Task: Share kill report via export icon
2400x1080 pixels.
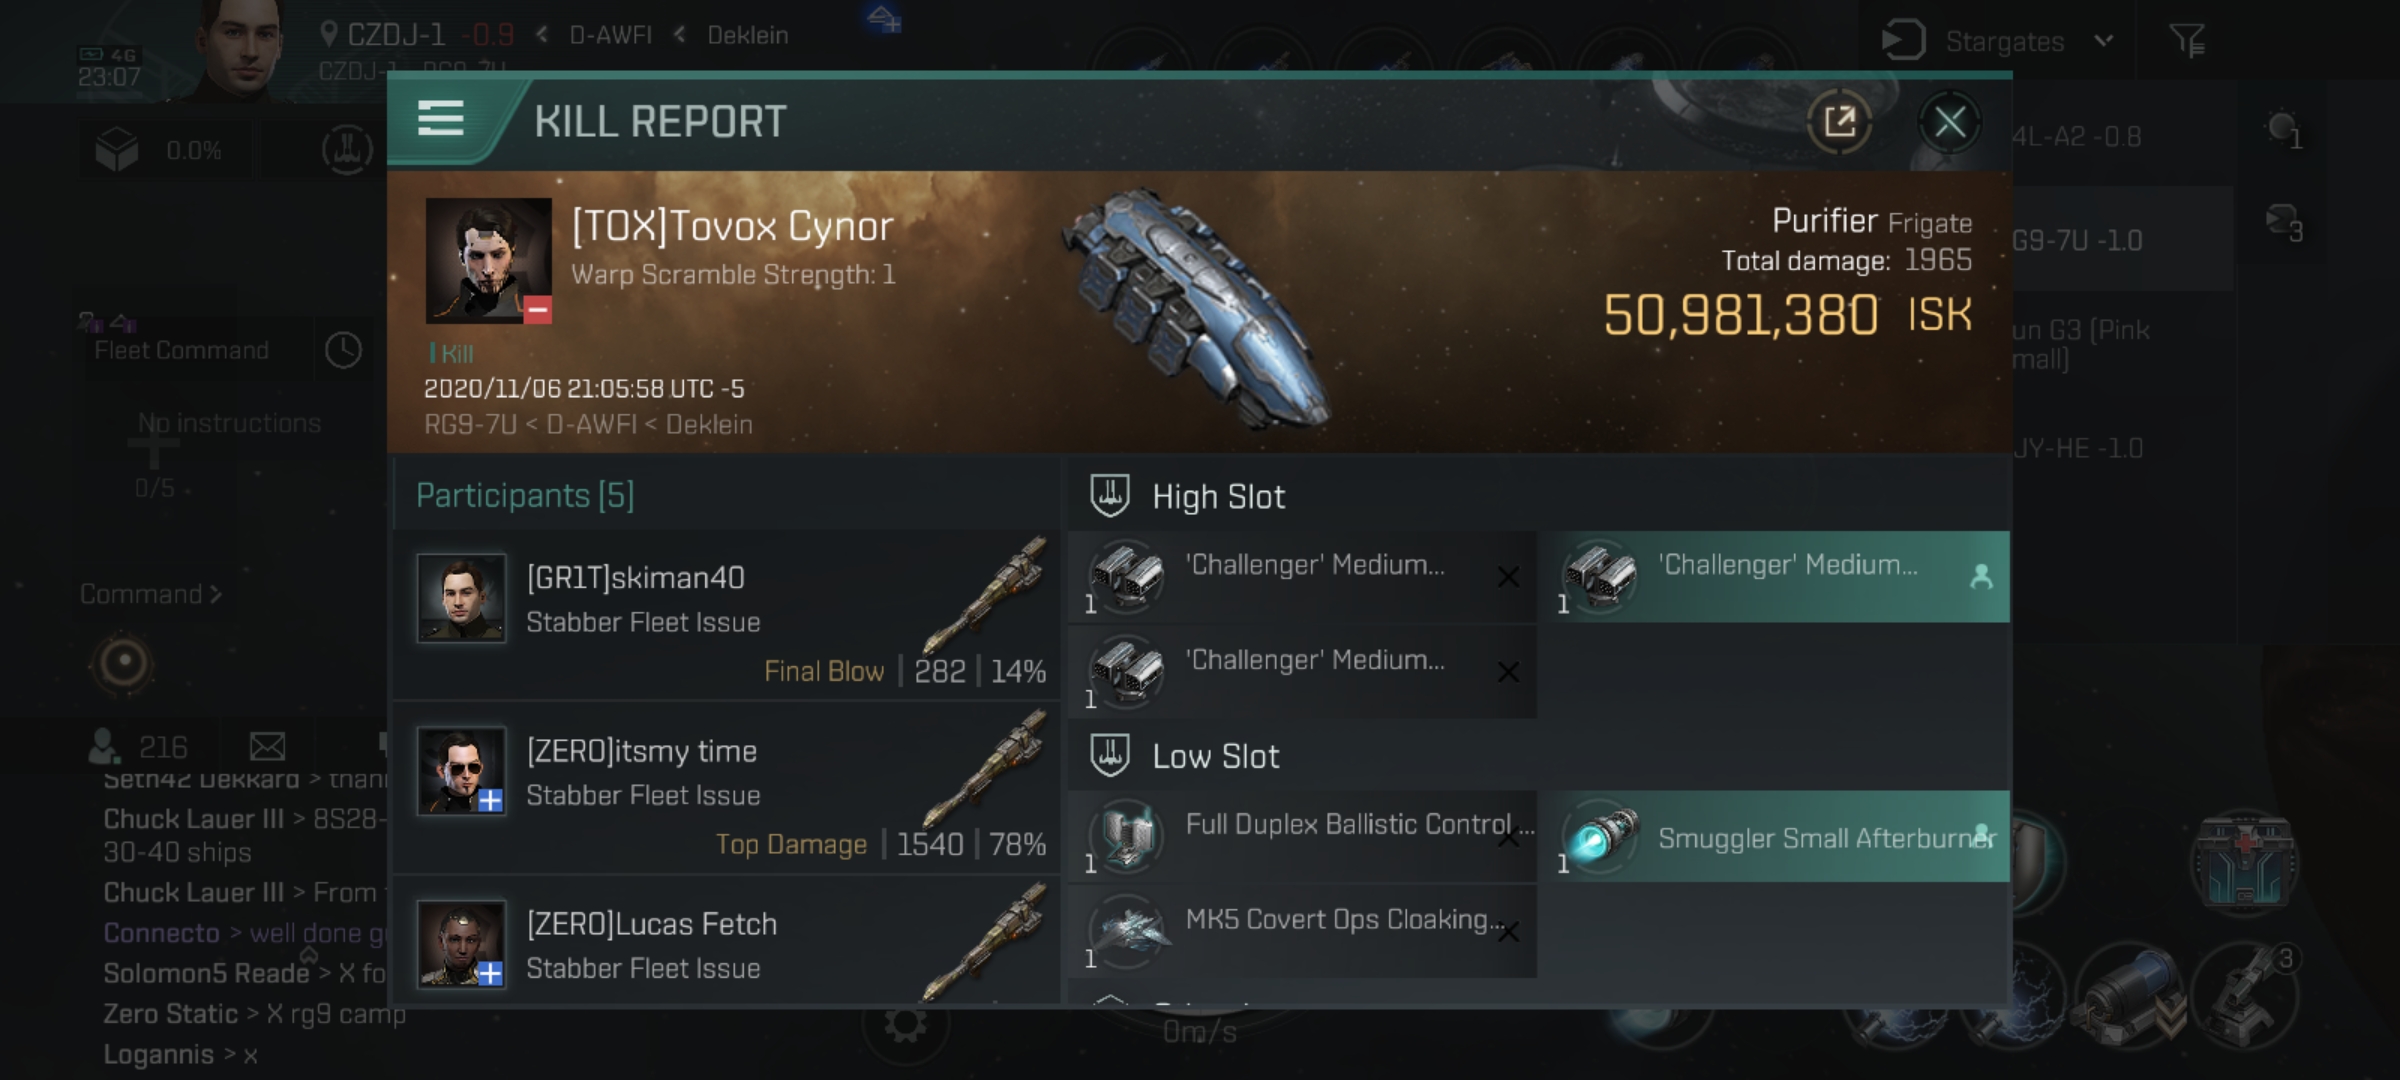Action: (1839, 122)
